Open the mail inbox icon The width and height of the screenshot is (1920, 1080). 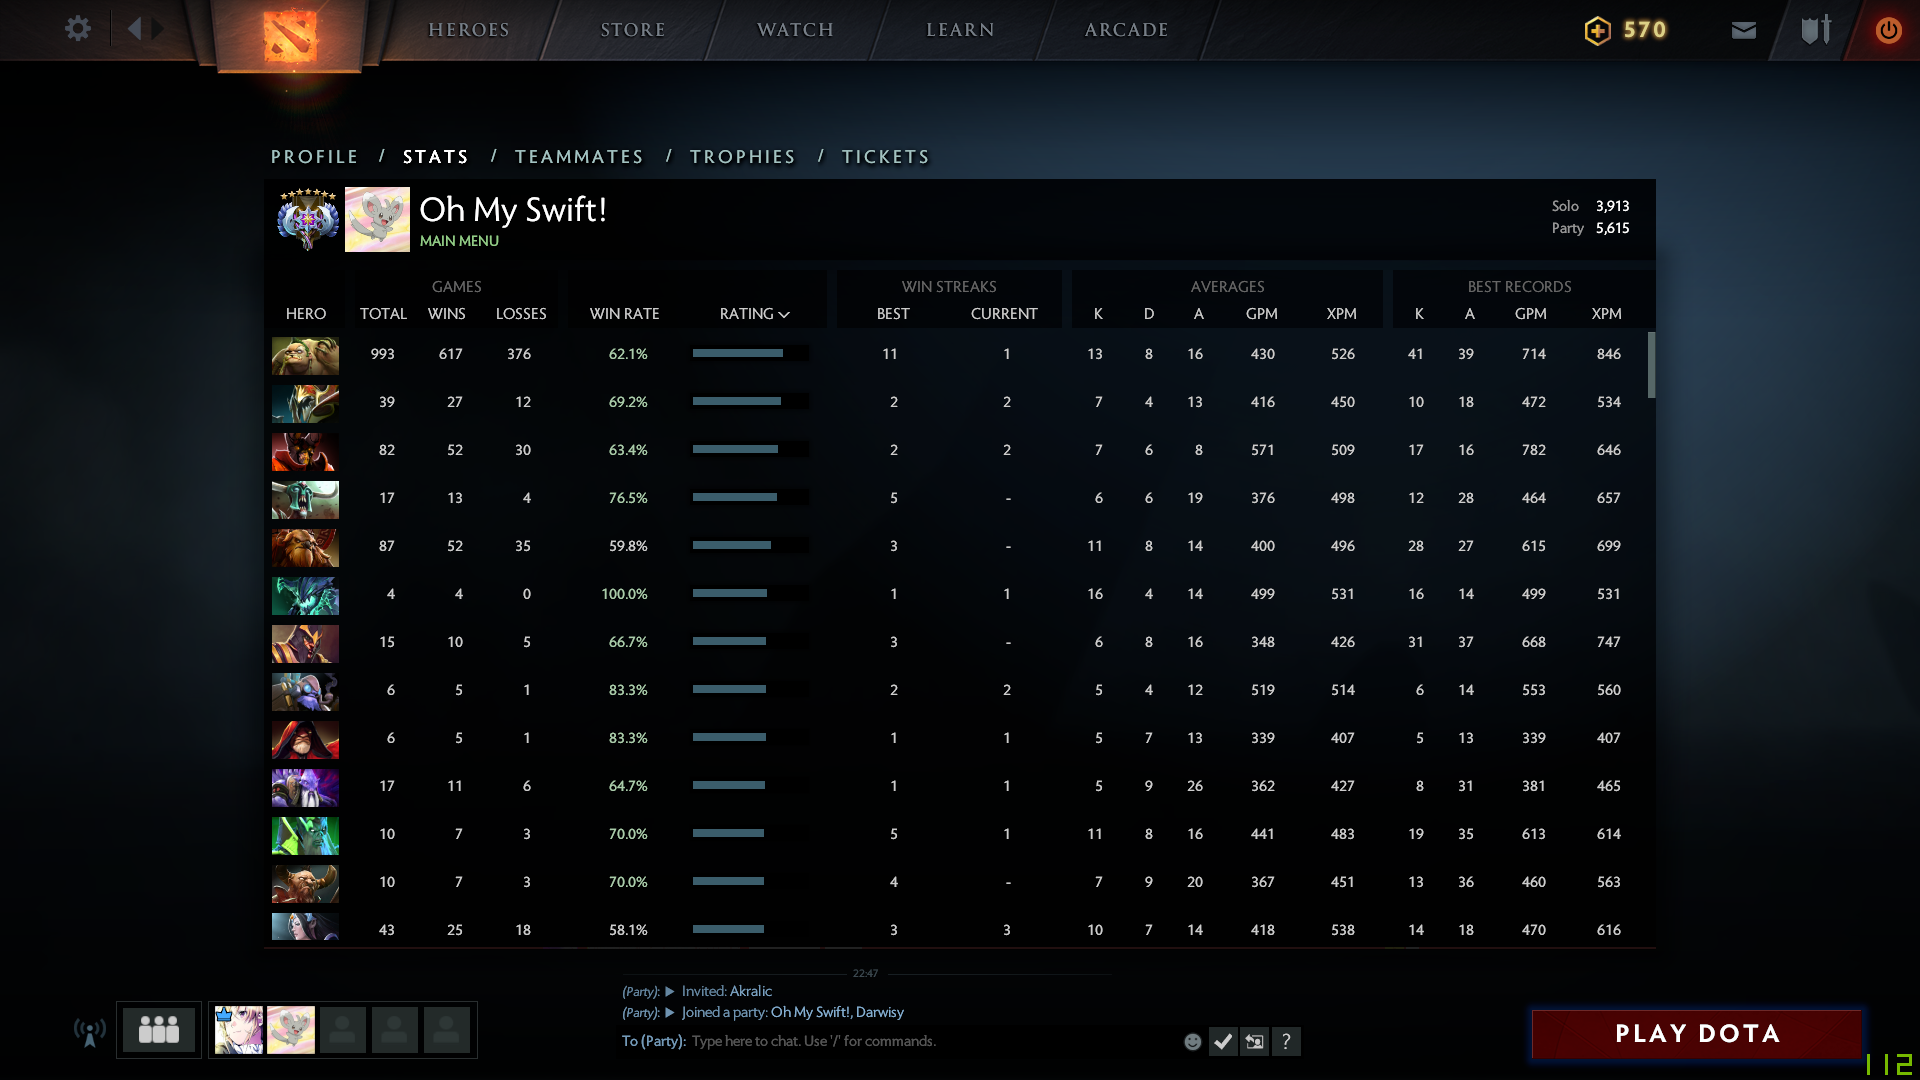[1743, 30]
